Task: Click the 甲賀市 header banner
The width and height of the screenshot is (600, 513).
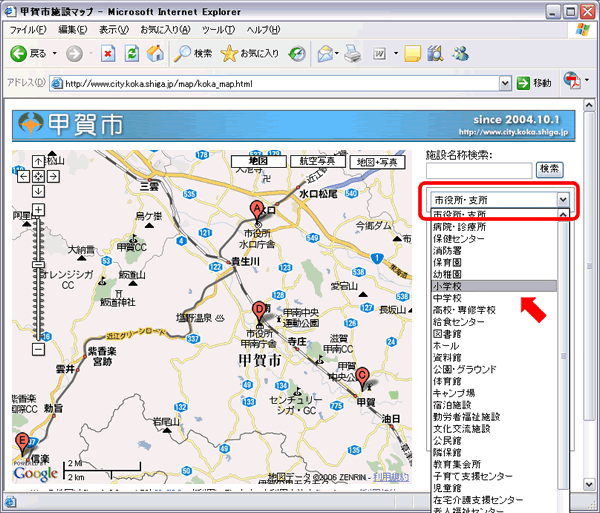Action: [x=293, y=125]
